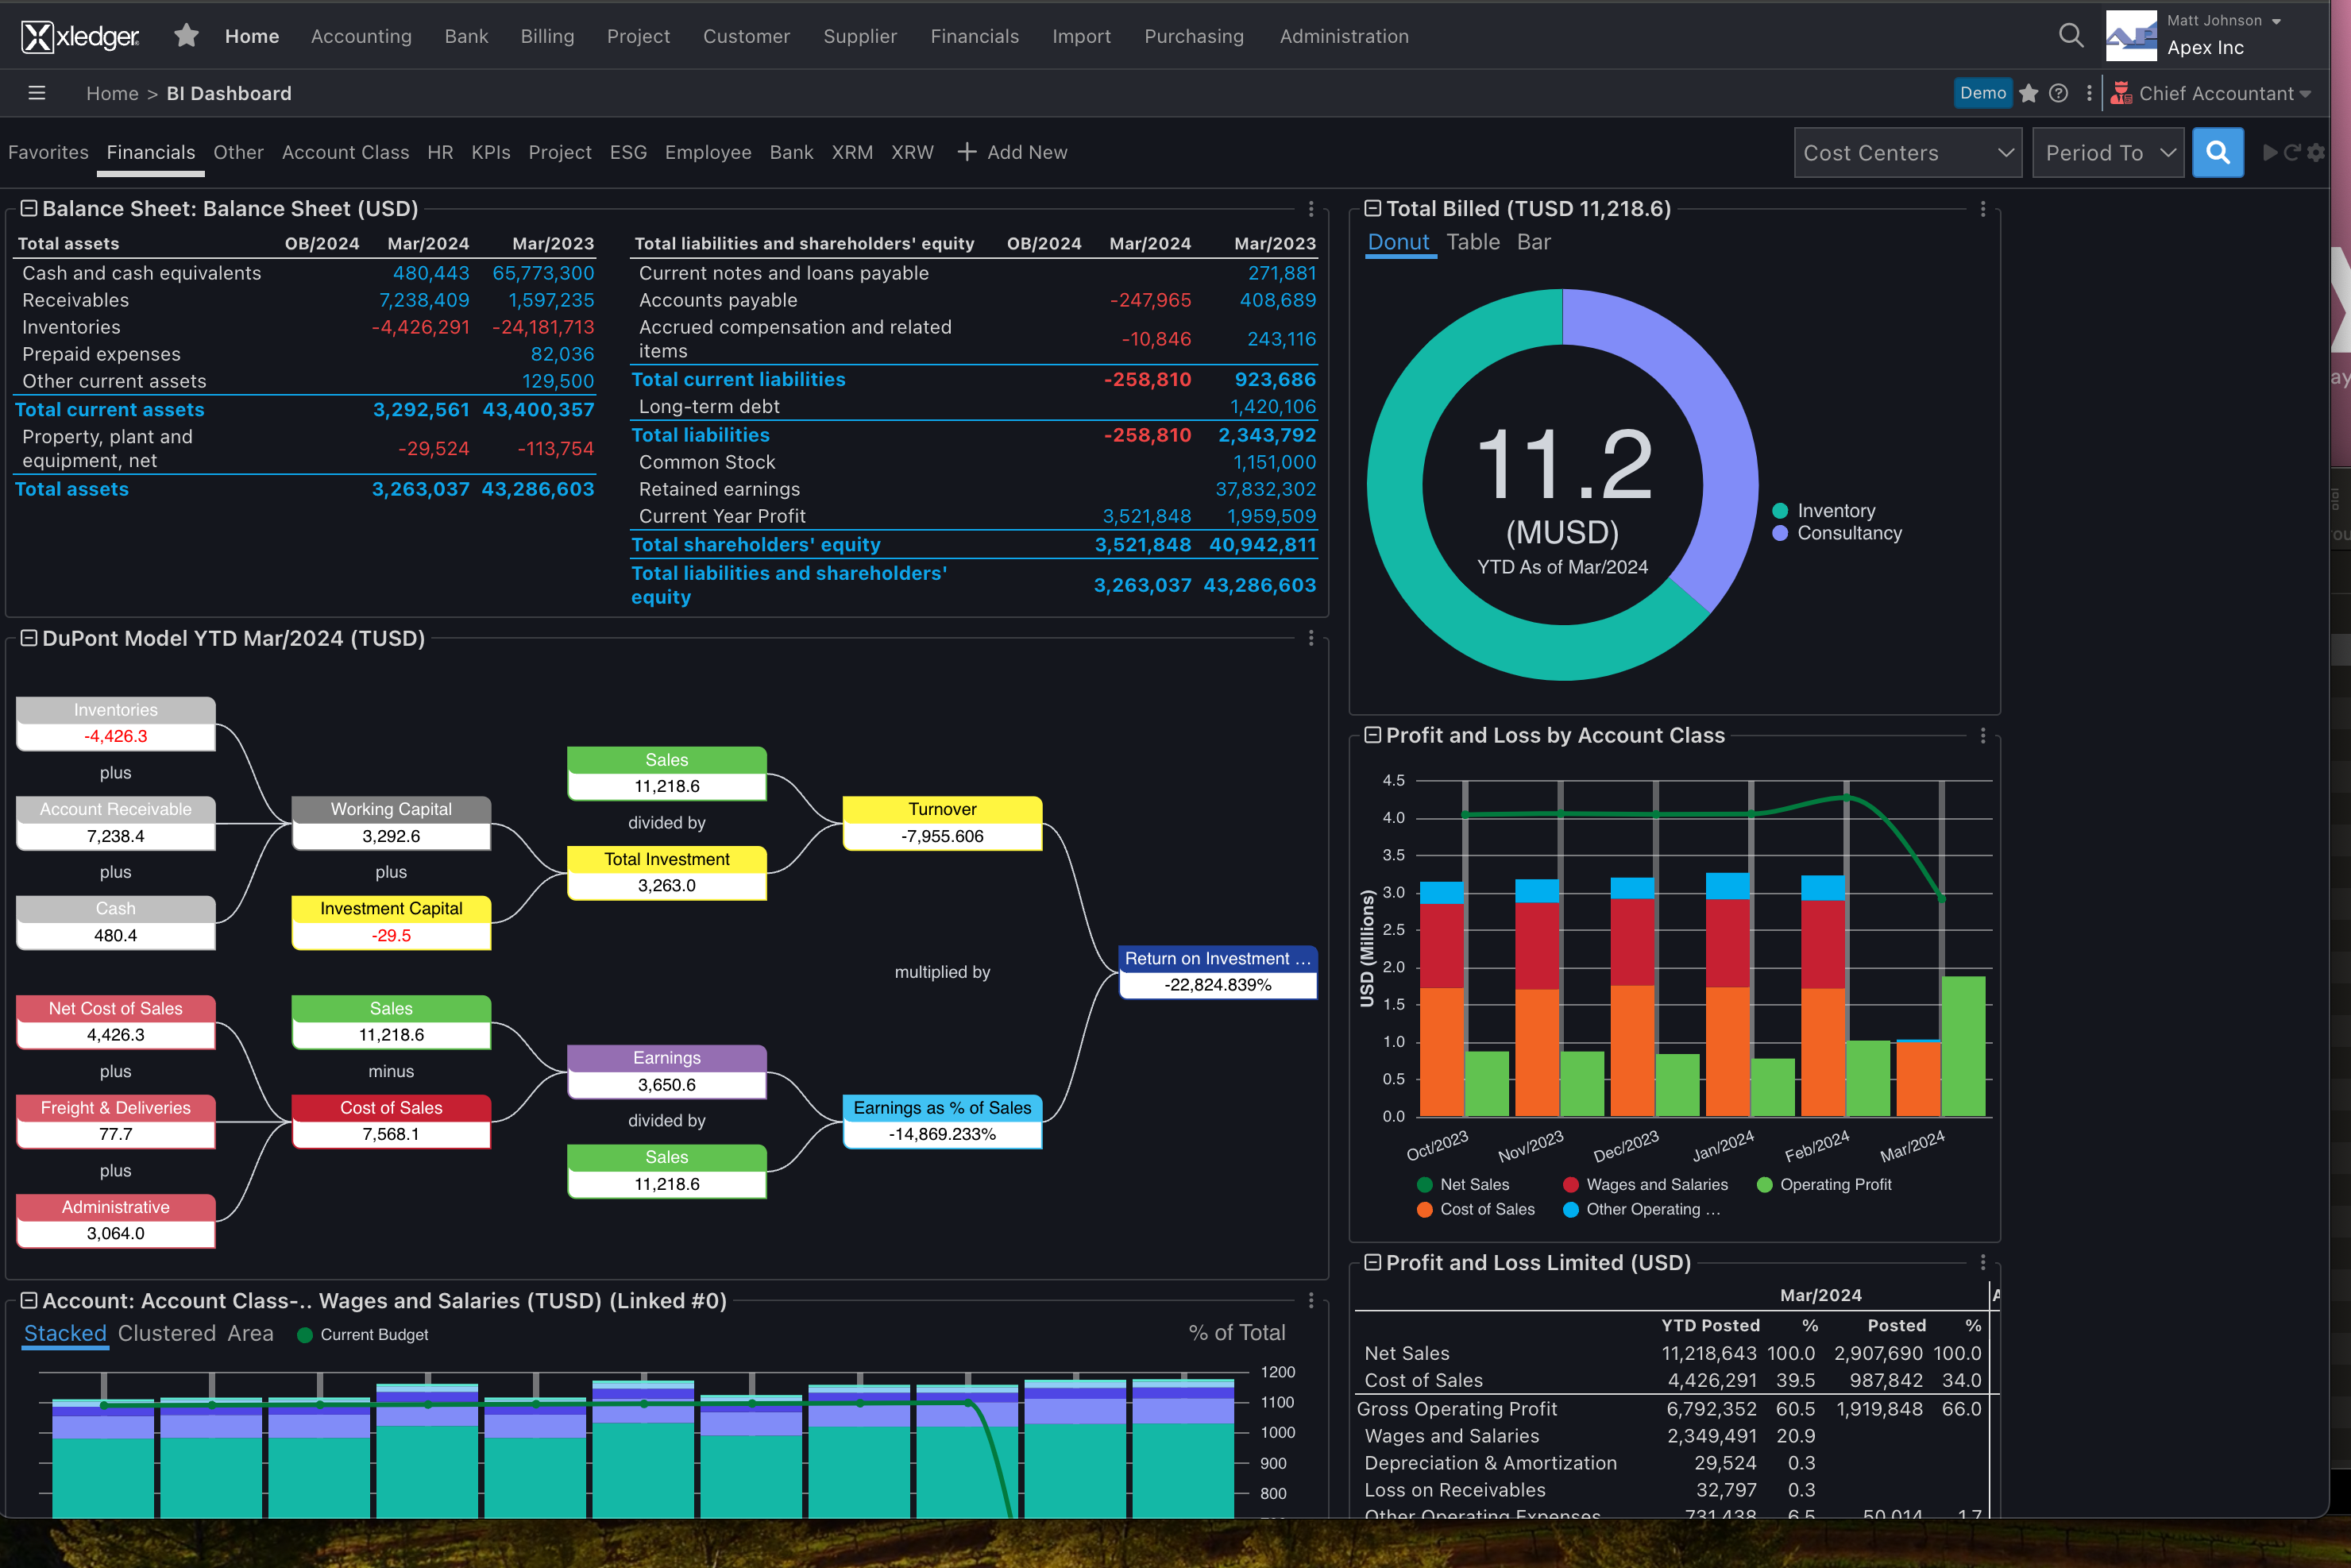Run the dashboard with the play icon
Screen dimensions: 2351x1568
point(2270,152)
